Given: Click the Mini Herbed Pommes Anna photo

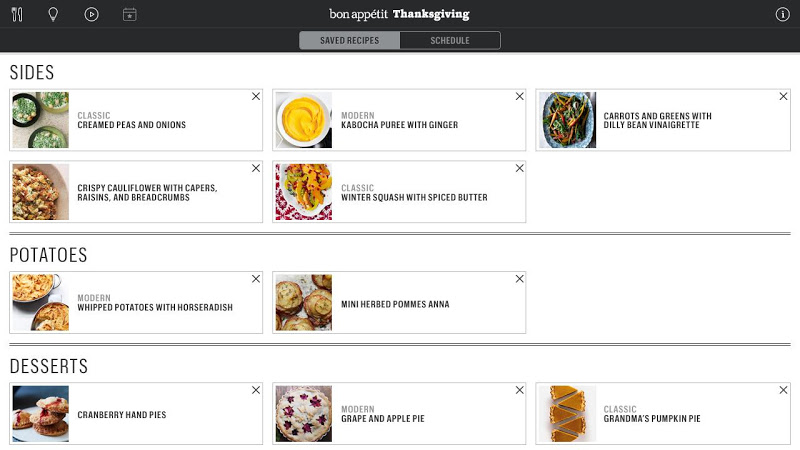Looking at the screenshot, I should [x=304, y=303].
